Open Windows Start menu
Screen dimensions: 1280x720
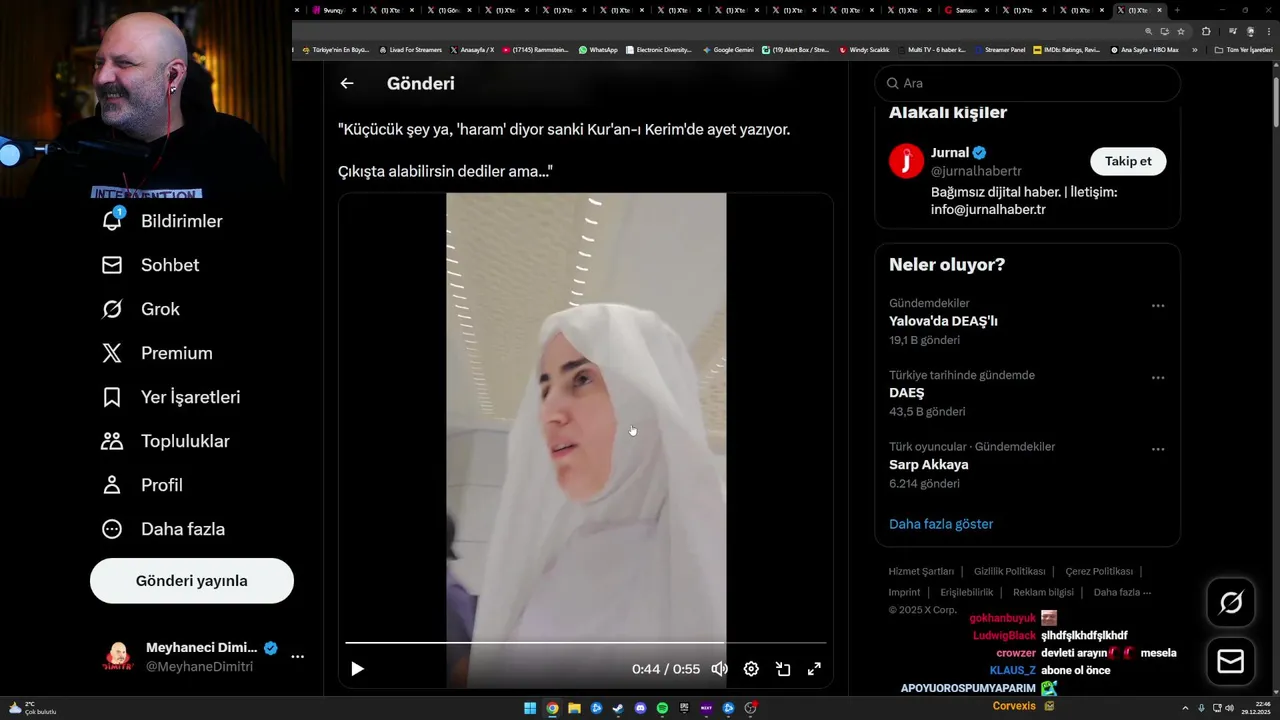(530, 709)
